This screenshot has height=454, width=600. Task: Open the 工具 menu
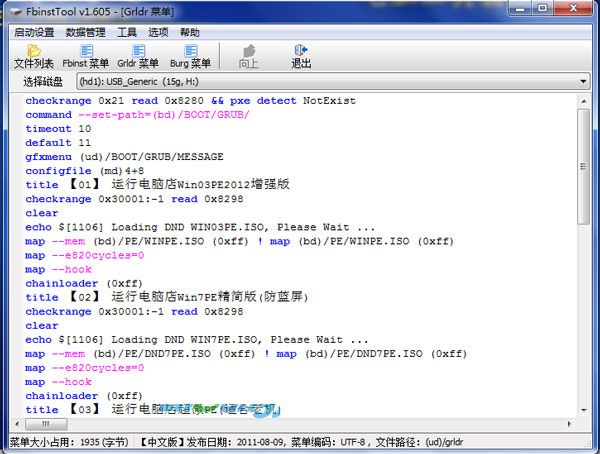click(127, 32)
